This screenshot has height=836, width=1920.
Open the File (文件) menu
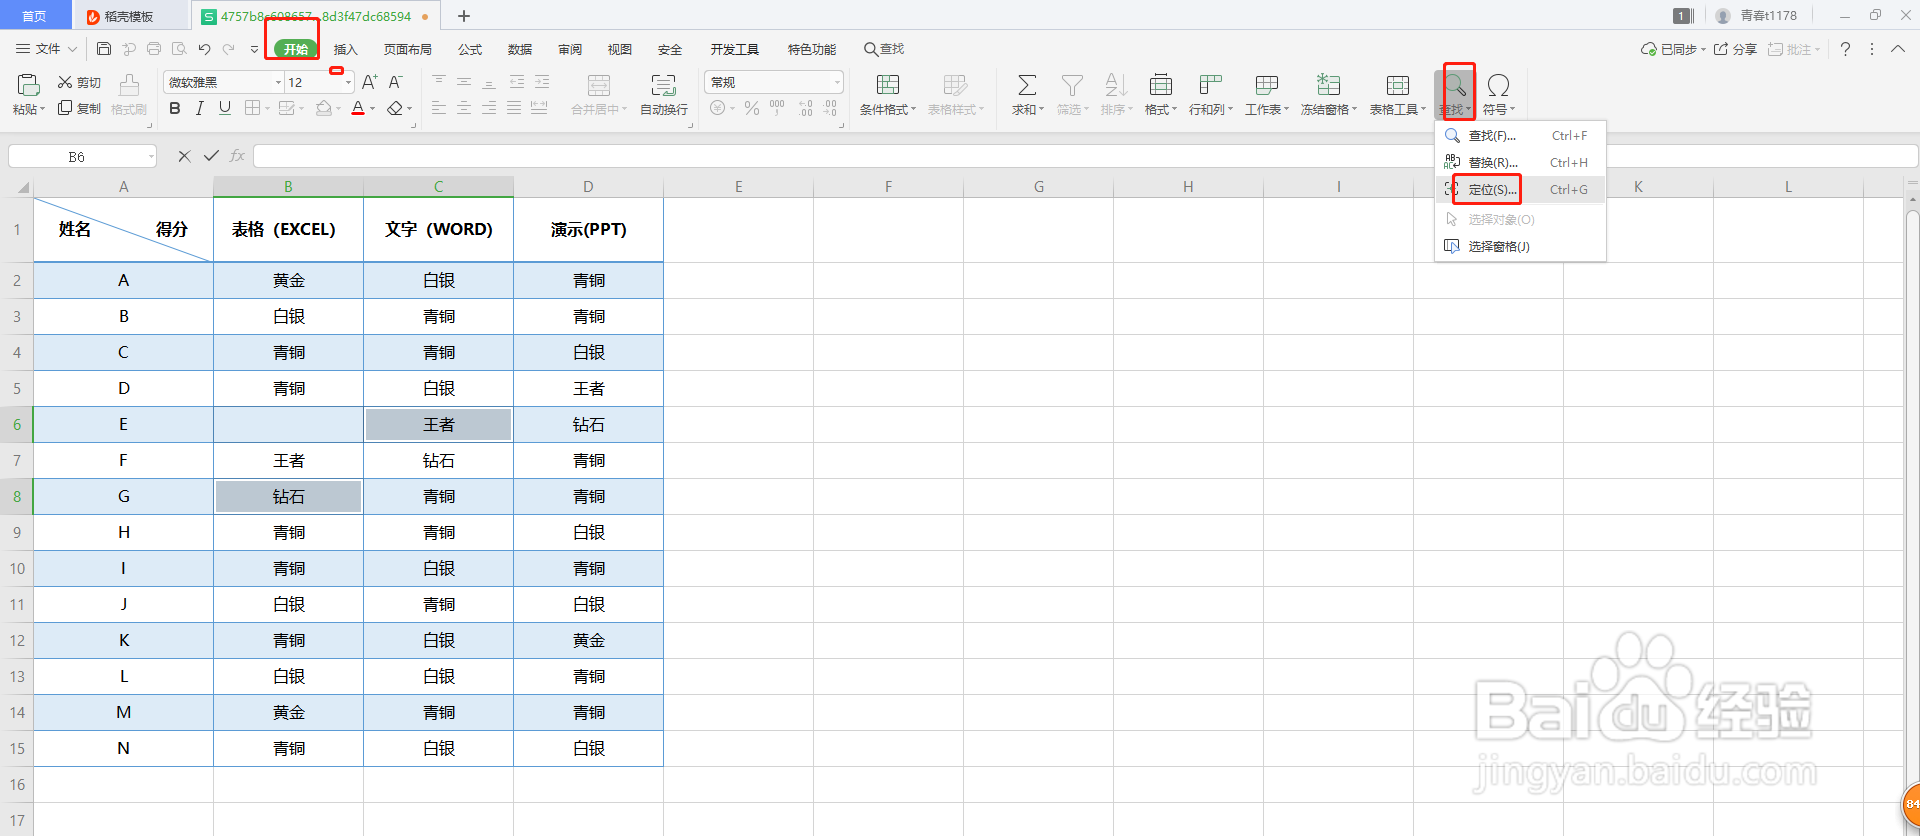pyautogui.click(x=46, y=49)
